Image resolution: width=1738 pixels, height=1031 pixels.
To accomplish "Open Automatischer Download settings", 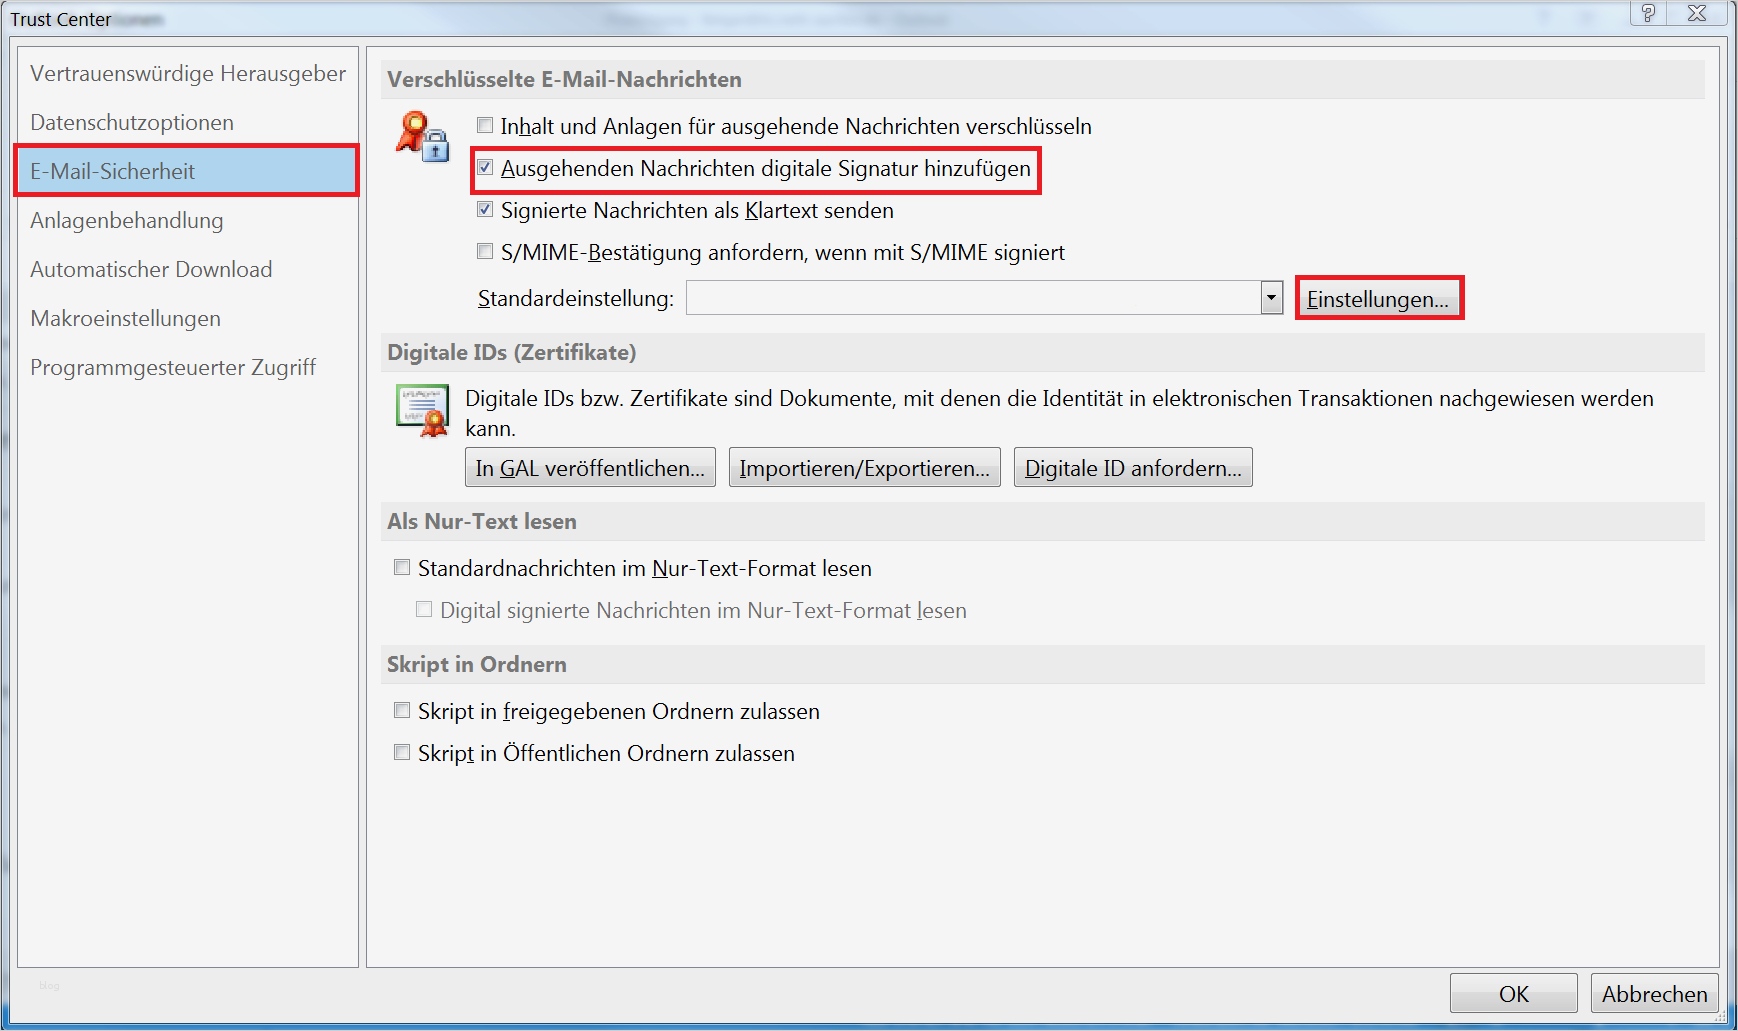I will pyautogui.click(x=151, y=269).
